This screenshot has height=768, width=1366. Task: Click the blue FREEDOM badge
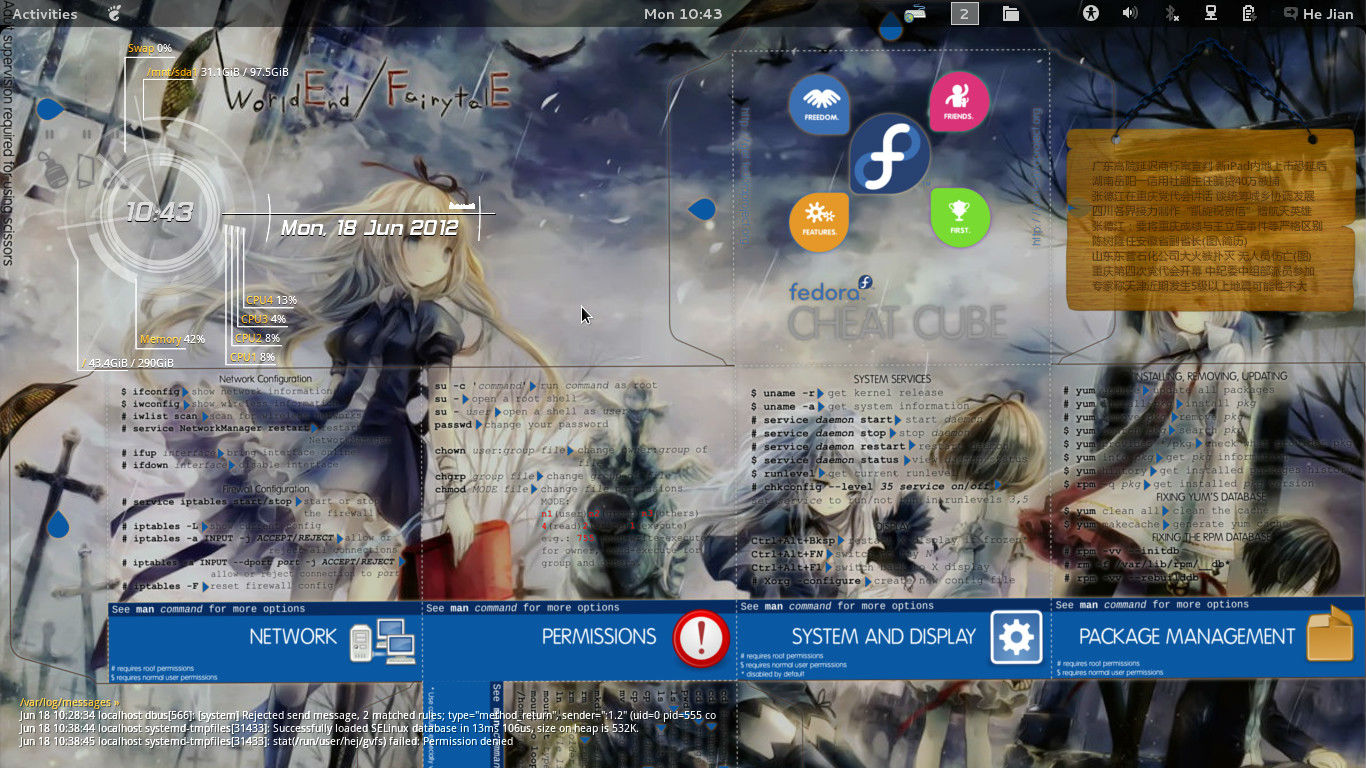click(819, 104)
